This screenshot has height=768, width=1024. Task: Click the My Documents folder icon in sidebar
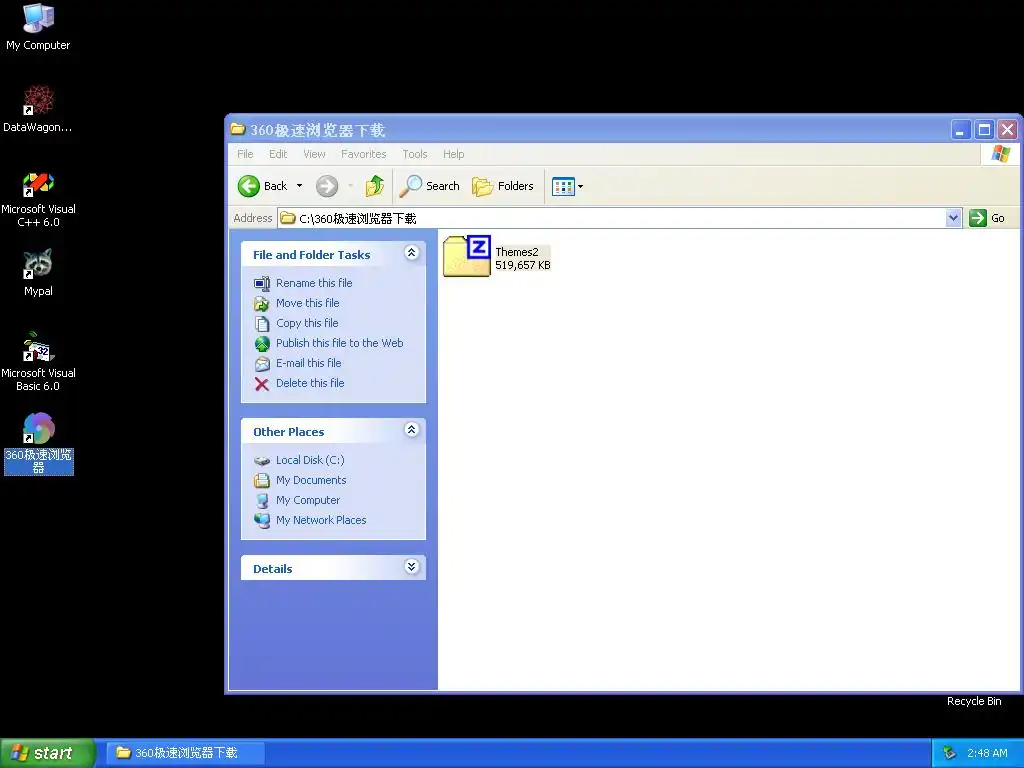click(262, 481)
